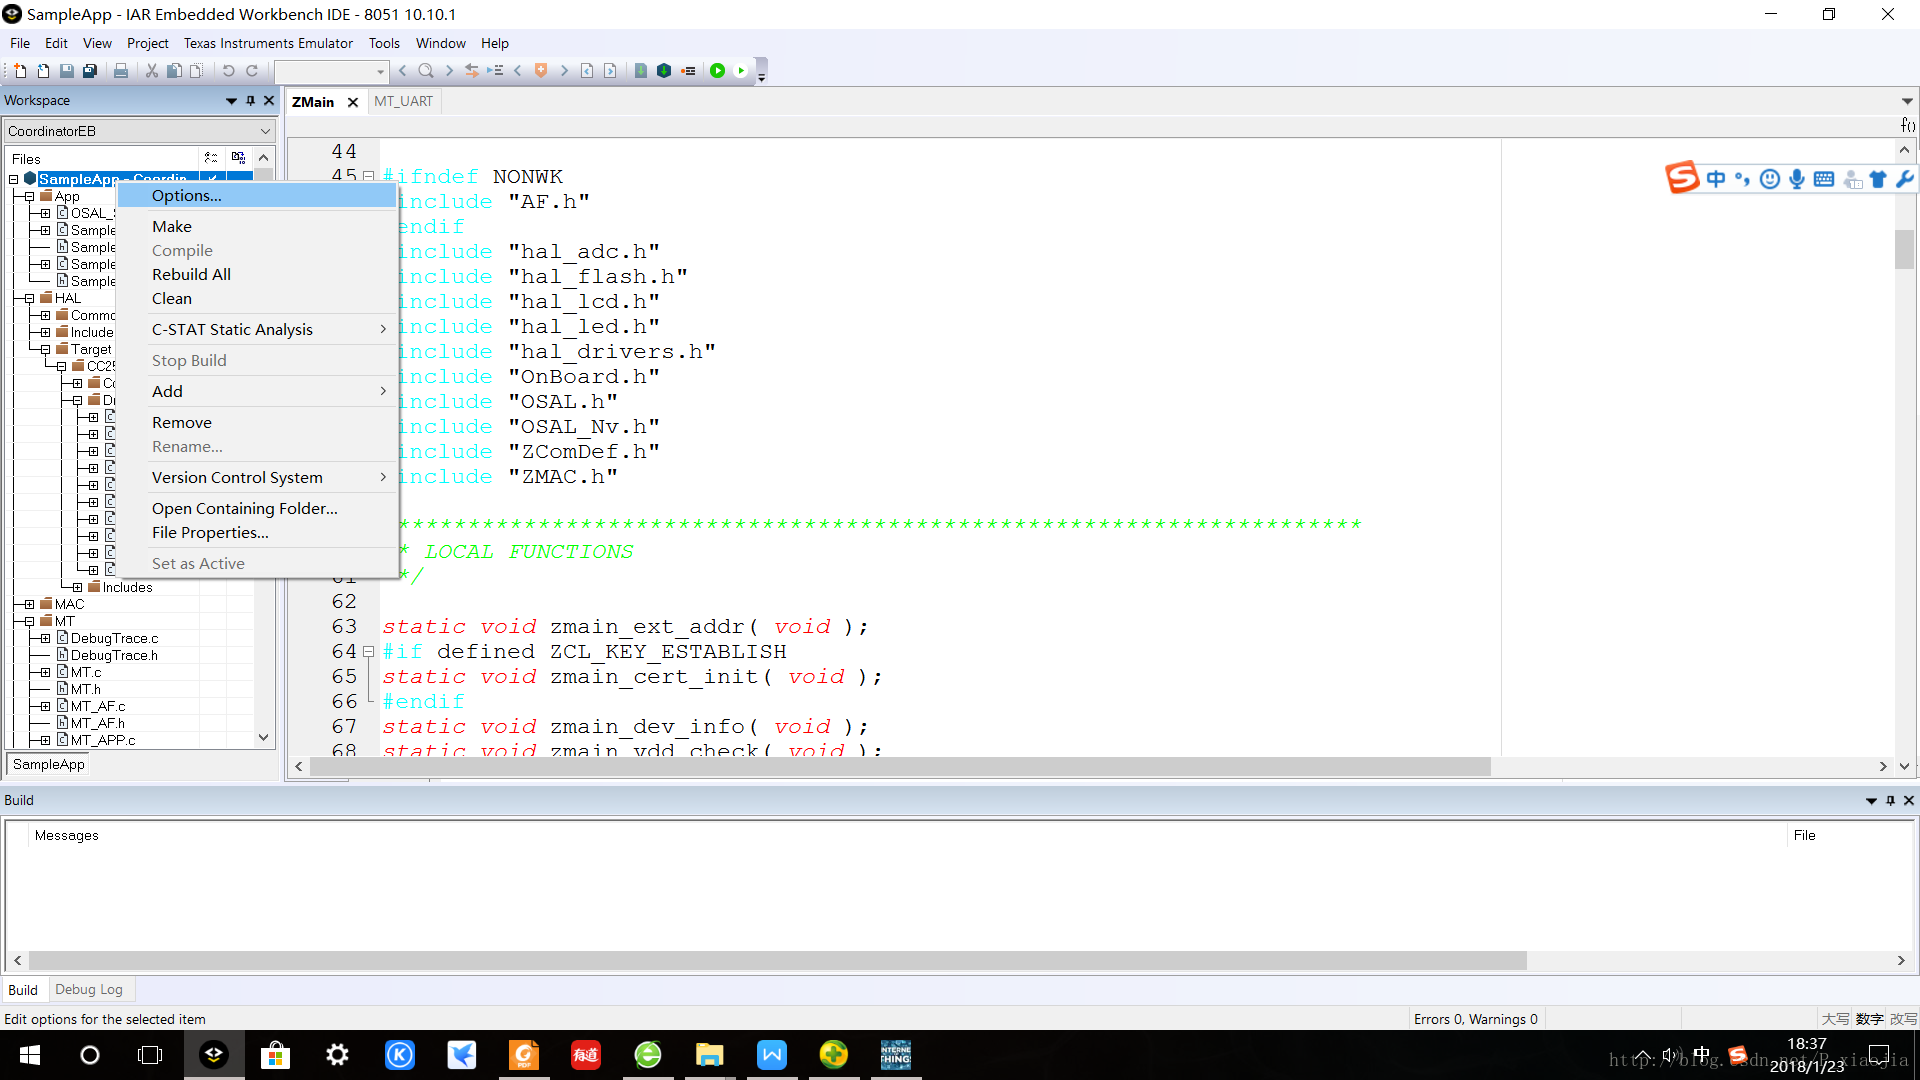
Task: Click the Compile toolbar icon
Action: coord(641,71)
